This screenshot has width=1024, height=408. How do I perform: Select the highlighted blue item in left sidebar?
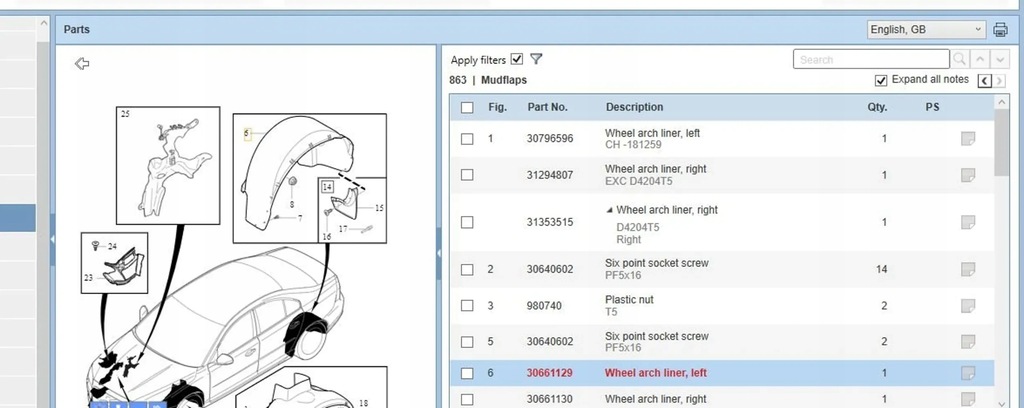click(18, 217)
